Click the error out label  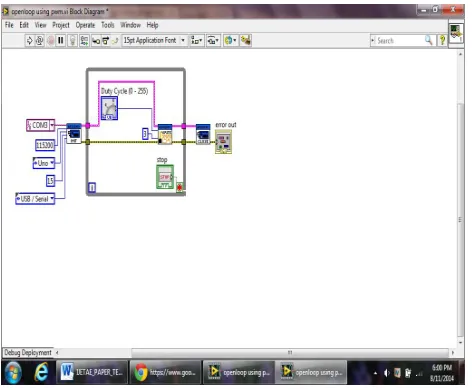tap(226, 125)
